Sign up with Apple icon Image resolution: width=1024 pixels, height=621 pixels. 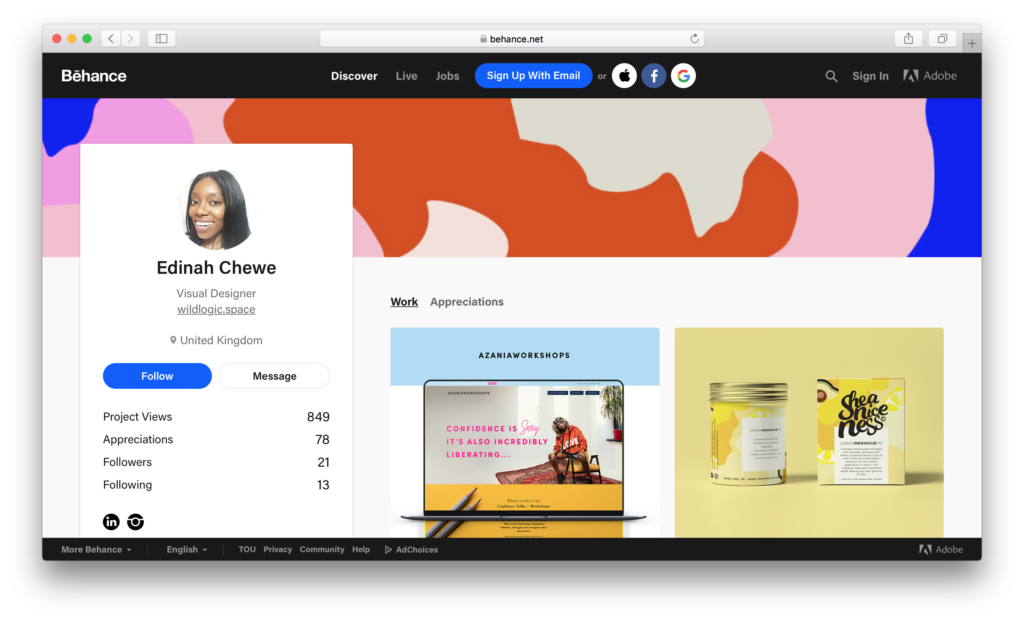pos(624,76)
